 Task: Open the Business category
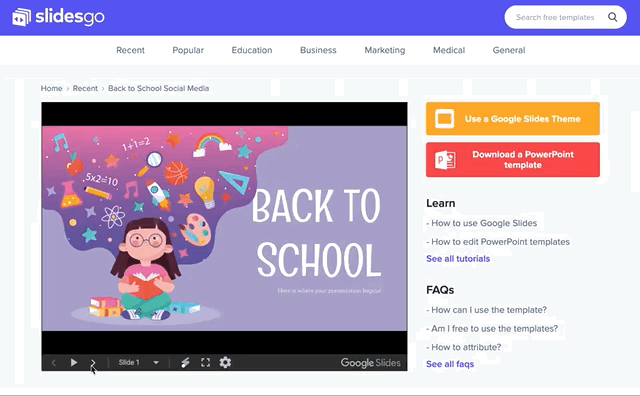318,50
